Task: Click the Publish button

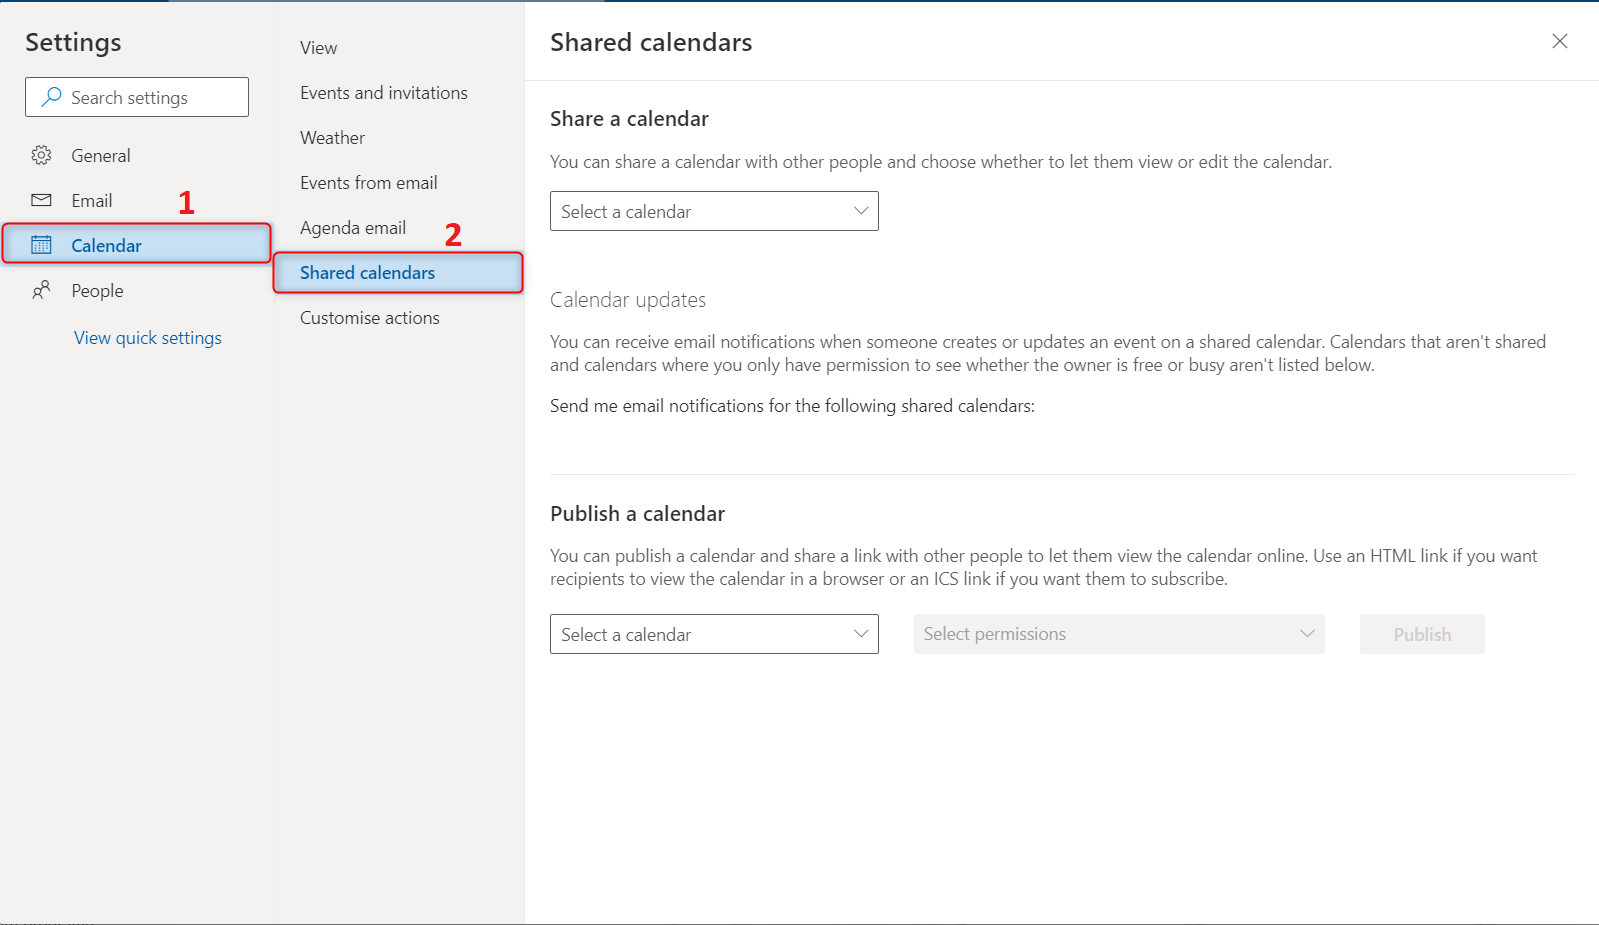Action: 1421,634
